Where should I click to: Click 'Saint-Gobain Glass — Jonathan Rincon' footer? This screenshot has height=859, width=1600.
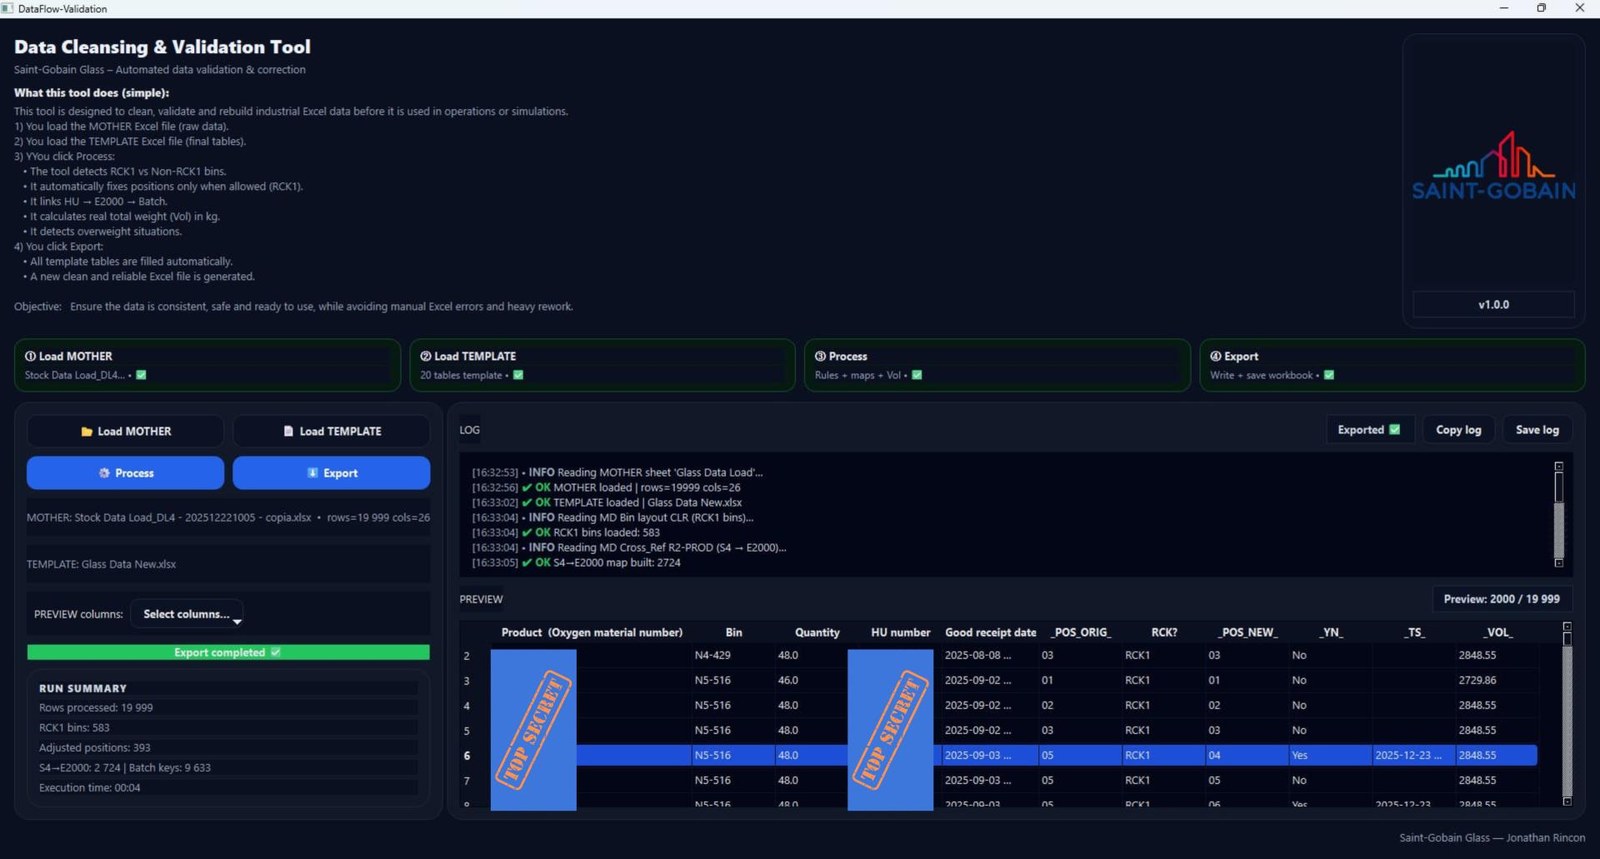1492,838
